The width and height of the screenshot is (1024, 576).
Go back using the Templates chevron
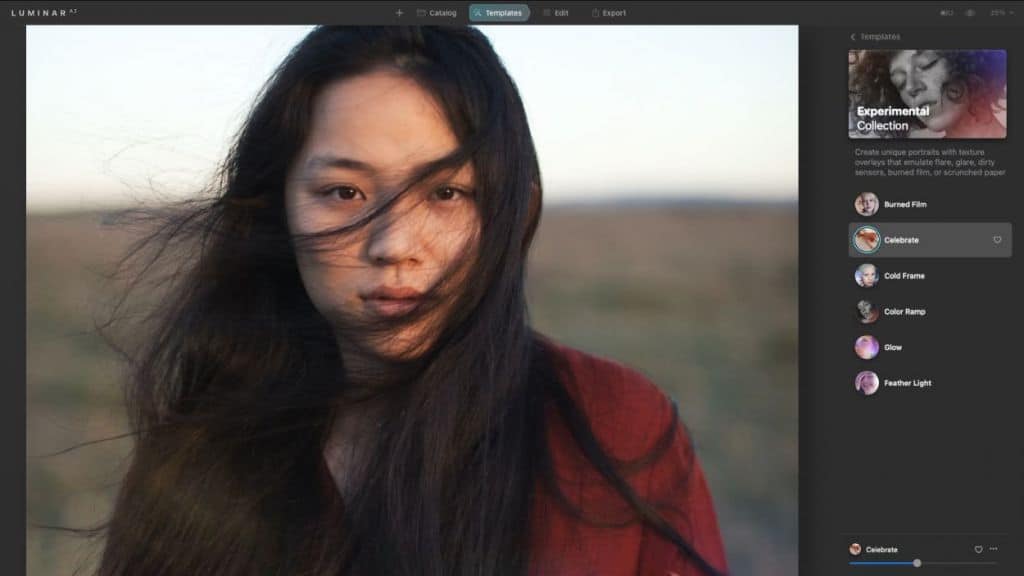853,37
